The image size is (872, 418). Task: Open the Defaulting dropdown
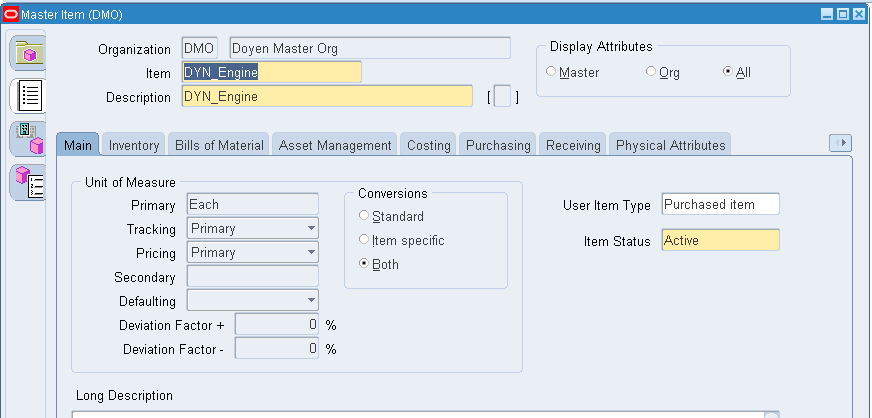253,300
